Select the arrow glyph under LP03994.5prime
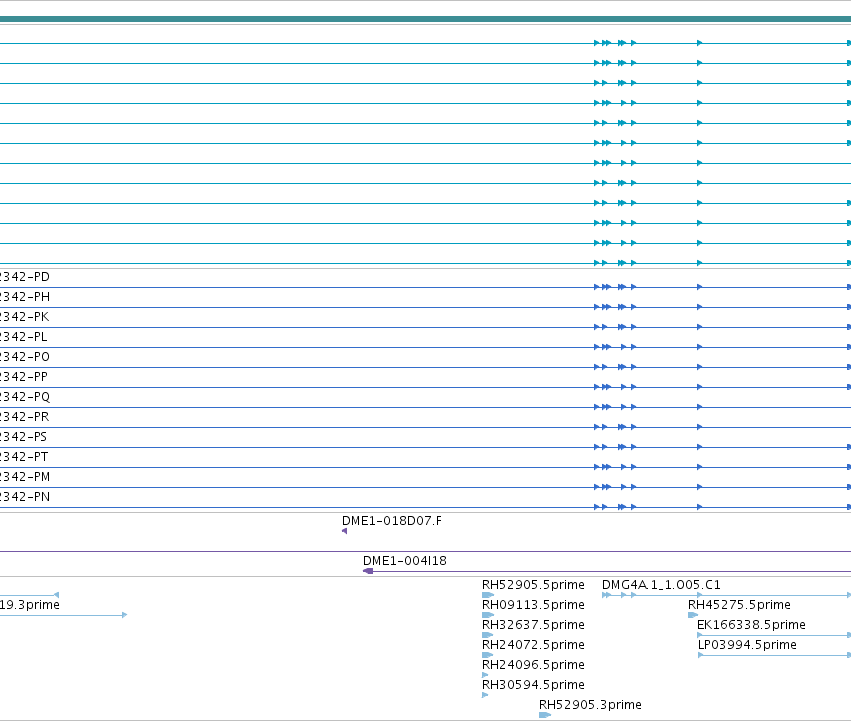851x721 pixels. click(x=774, y=655)
